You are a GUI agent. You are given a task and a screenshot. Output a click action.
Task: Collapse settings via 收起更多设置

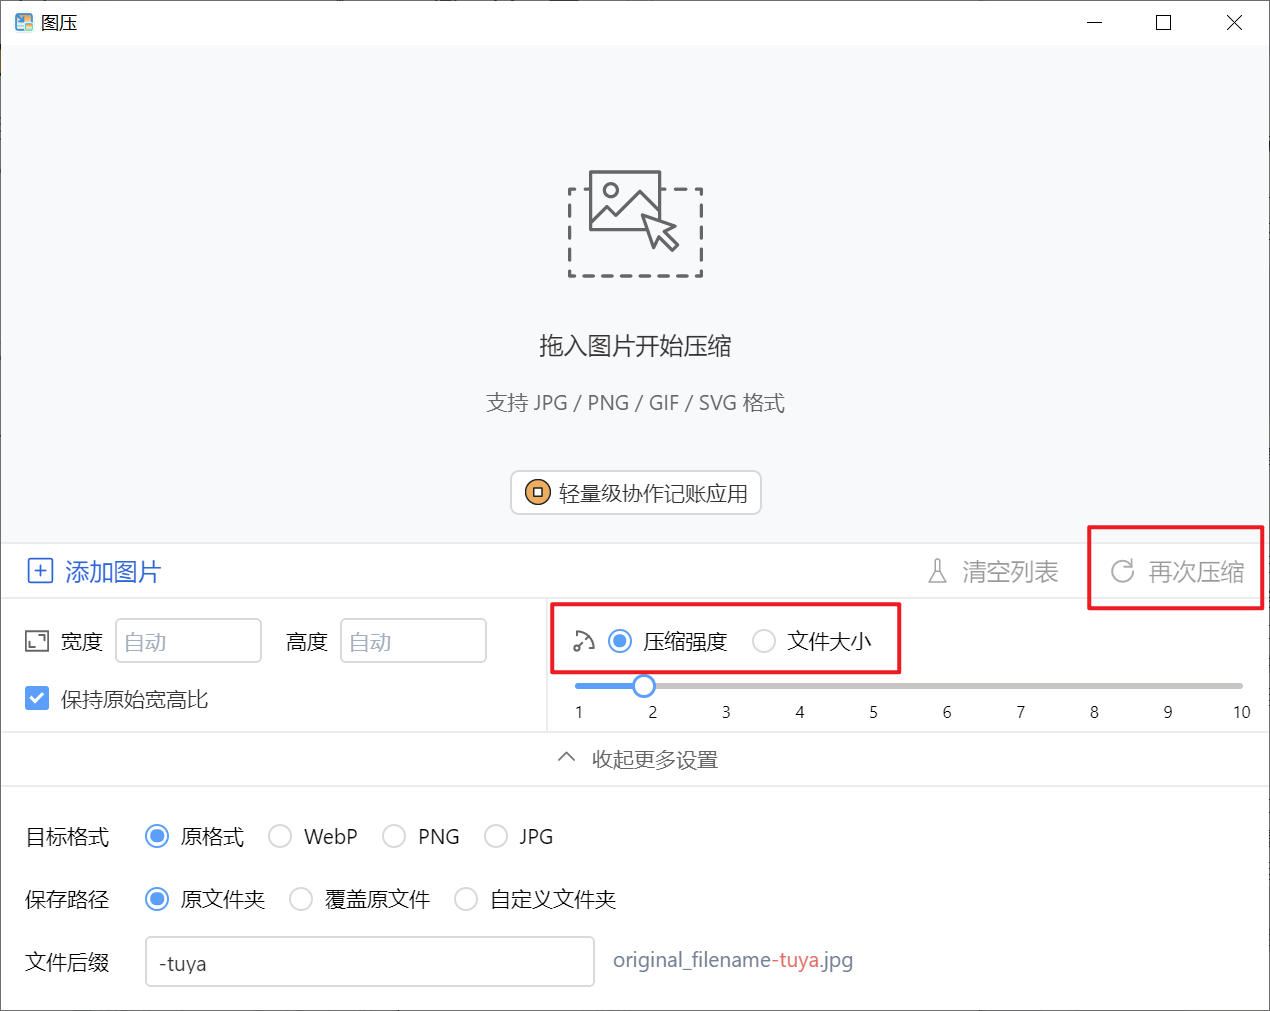[x=636, y=759]
